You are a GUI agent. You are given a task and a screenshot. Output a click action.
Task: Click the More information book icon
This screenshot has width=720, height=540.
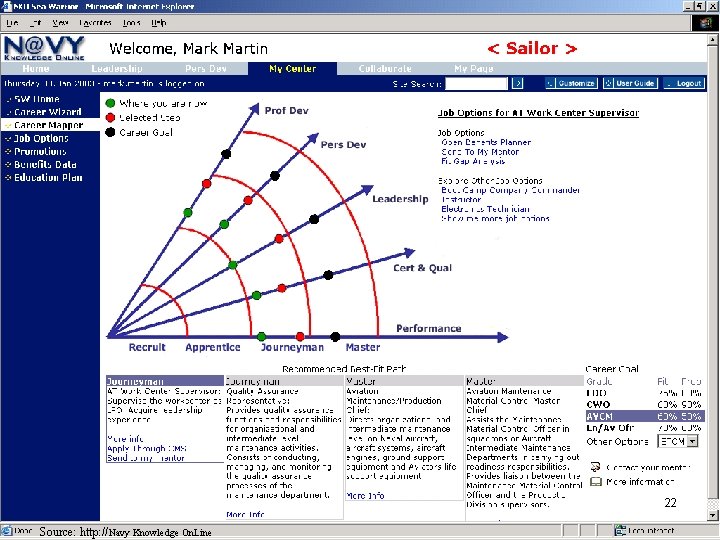[x=596, y=482]
